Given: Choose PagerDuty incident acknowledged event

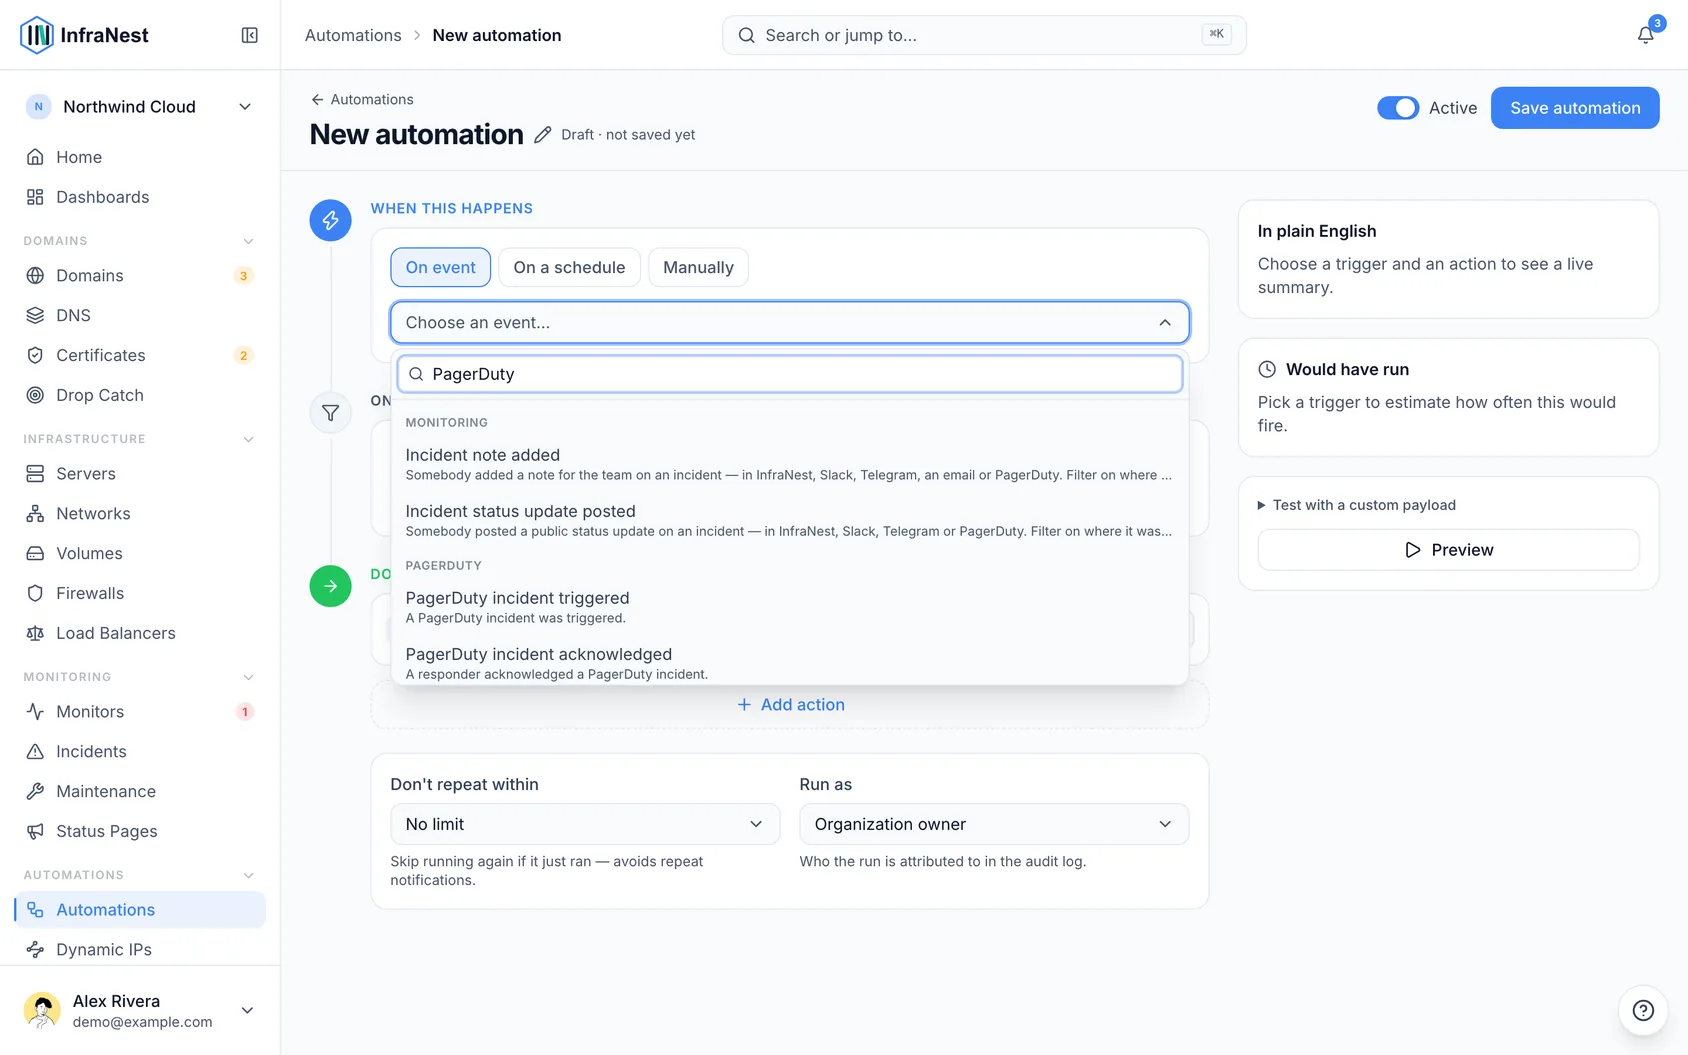Looking at the screenshot, I should 790,663.
